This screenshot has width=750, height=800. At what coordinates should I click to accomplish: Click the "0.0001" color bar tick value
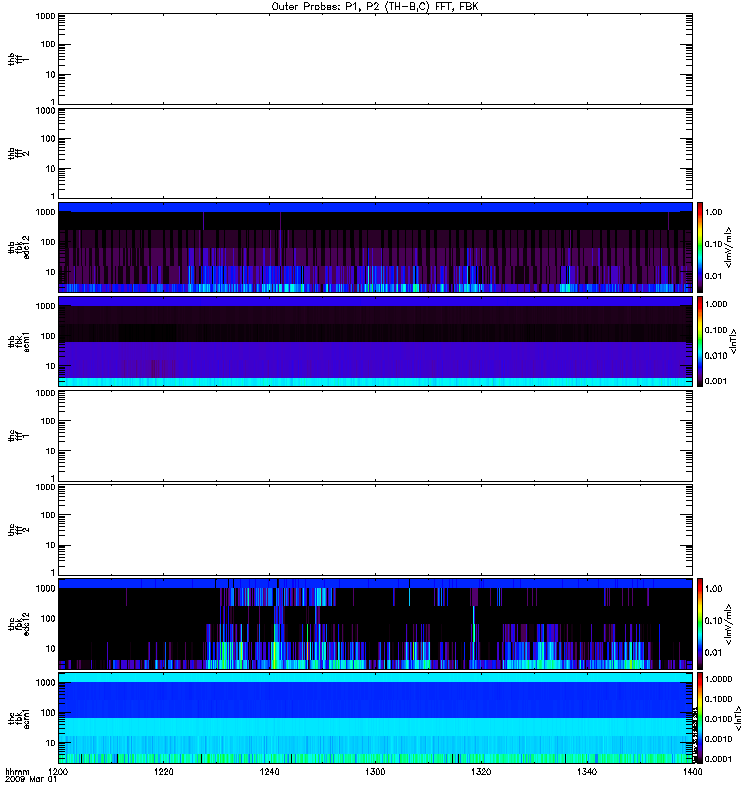tap(718, 759)
